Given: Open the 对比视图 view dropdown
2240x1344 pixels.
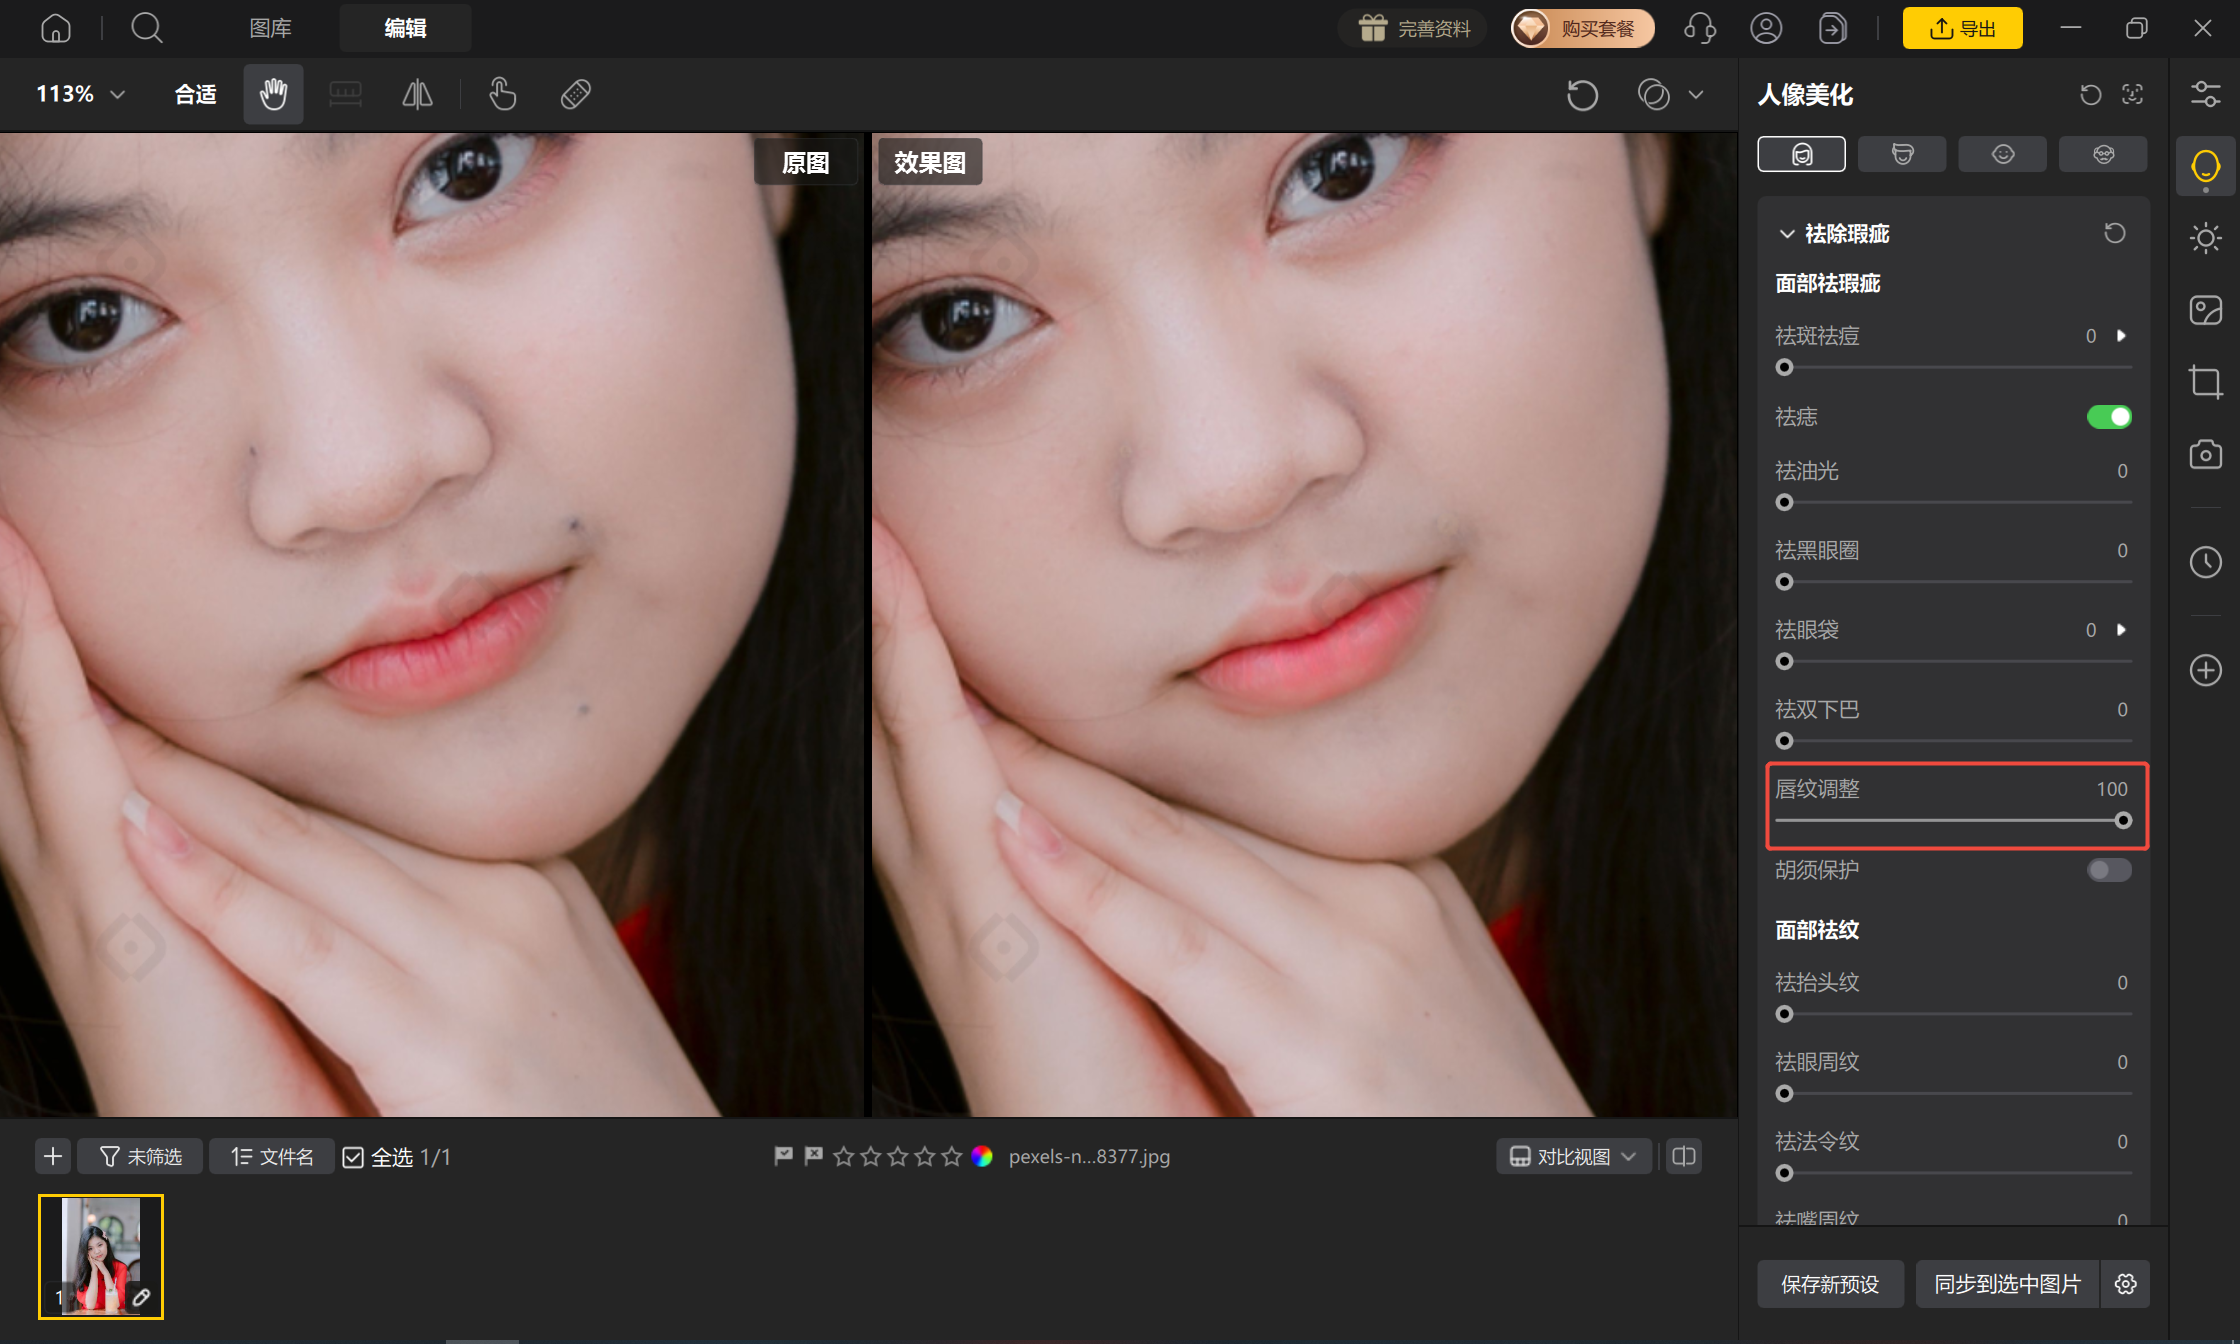Looking at the screenshot, I should pos(1573,1157).
